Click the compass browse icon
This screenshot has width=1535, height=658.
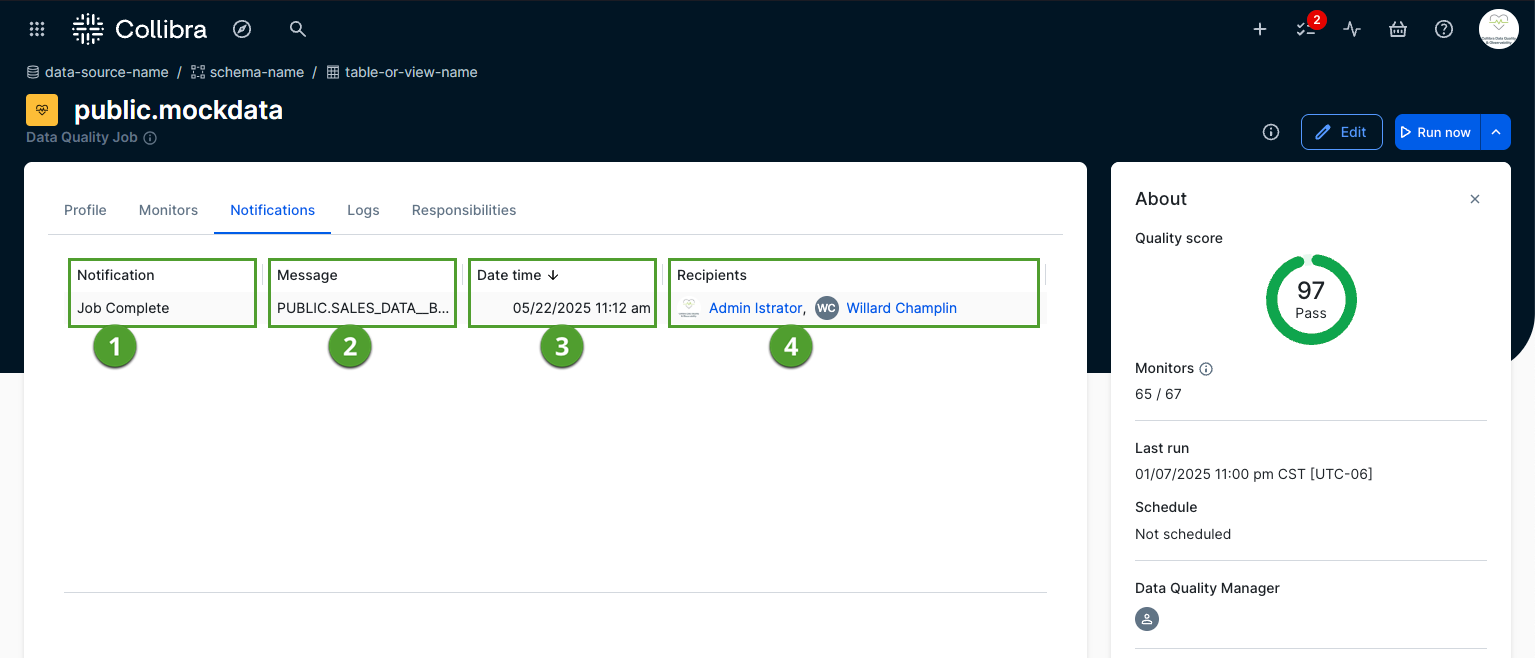pos(241,29)
